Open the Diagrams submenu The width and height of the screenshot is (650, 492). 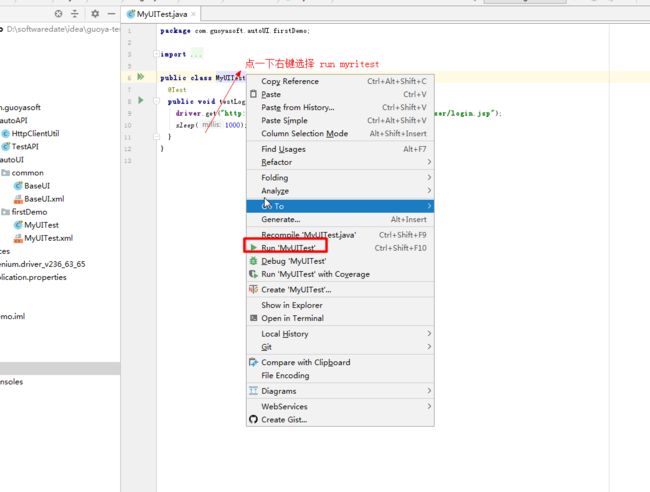coord(340,391)
